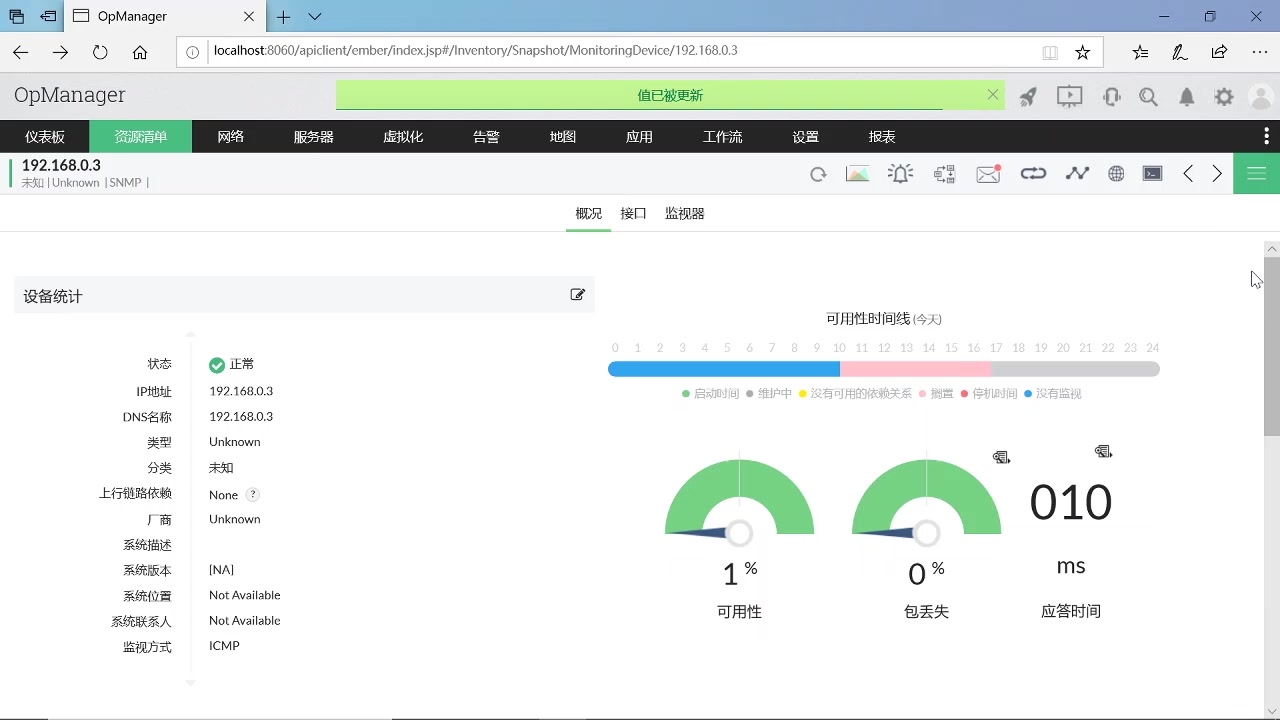Open new browser tab

[284, 17]
